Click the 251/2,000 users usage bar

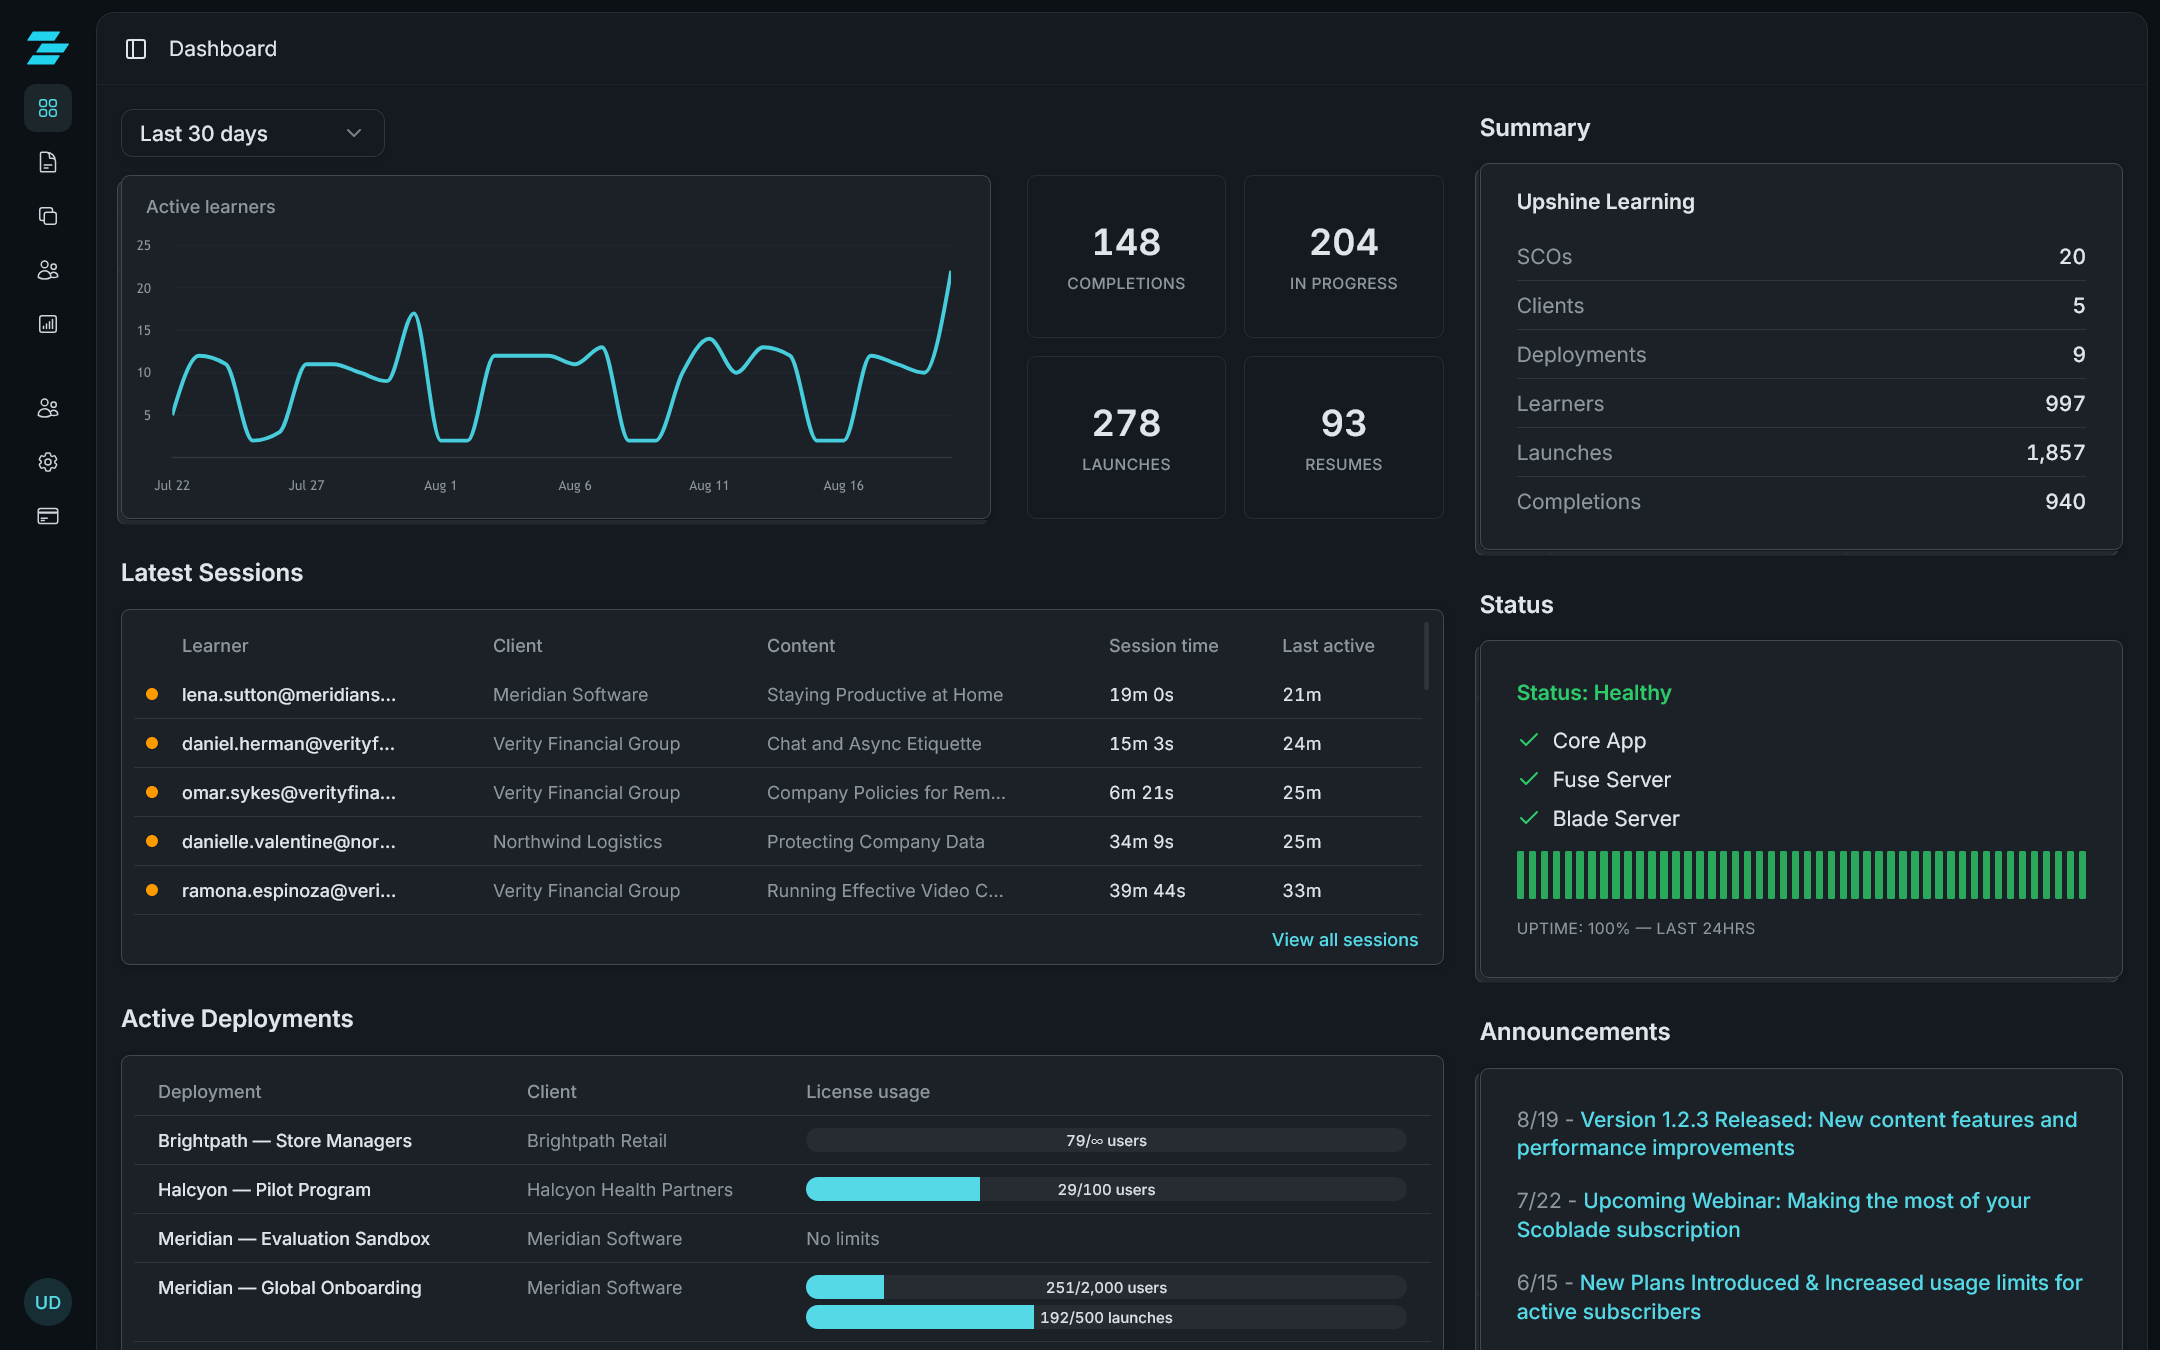[1106, 1287]
